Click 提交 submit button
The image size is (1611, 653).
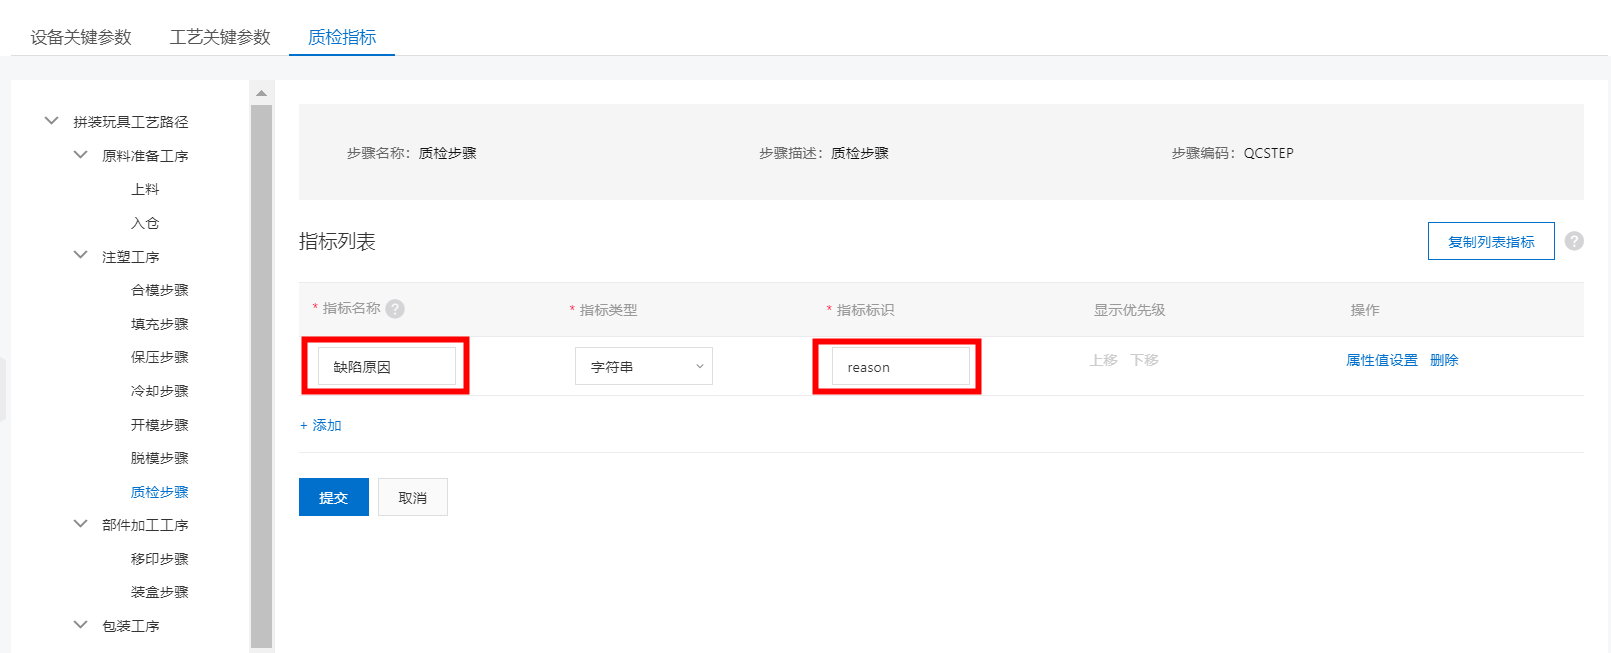coord(334,497)
